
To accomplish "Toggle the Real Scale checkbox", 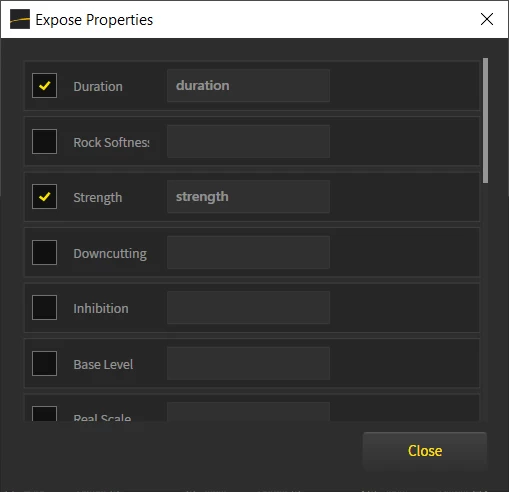I will (44, 414).
